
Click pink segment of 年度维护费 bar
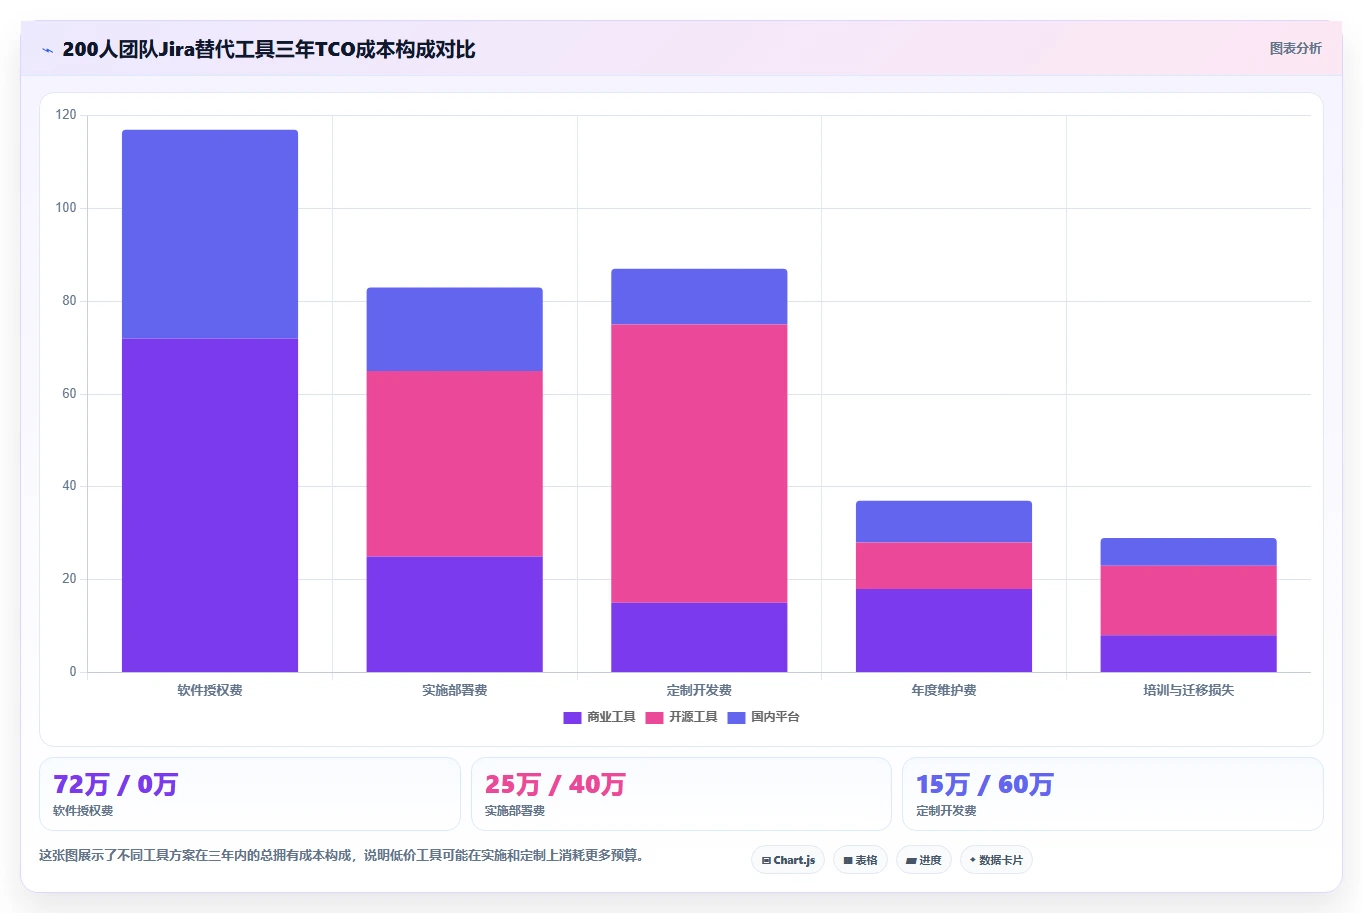pos(944,566)
